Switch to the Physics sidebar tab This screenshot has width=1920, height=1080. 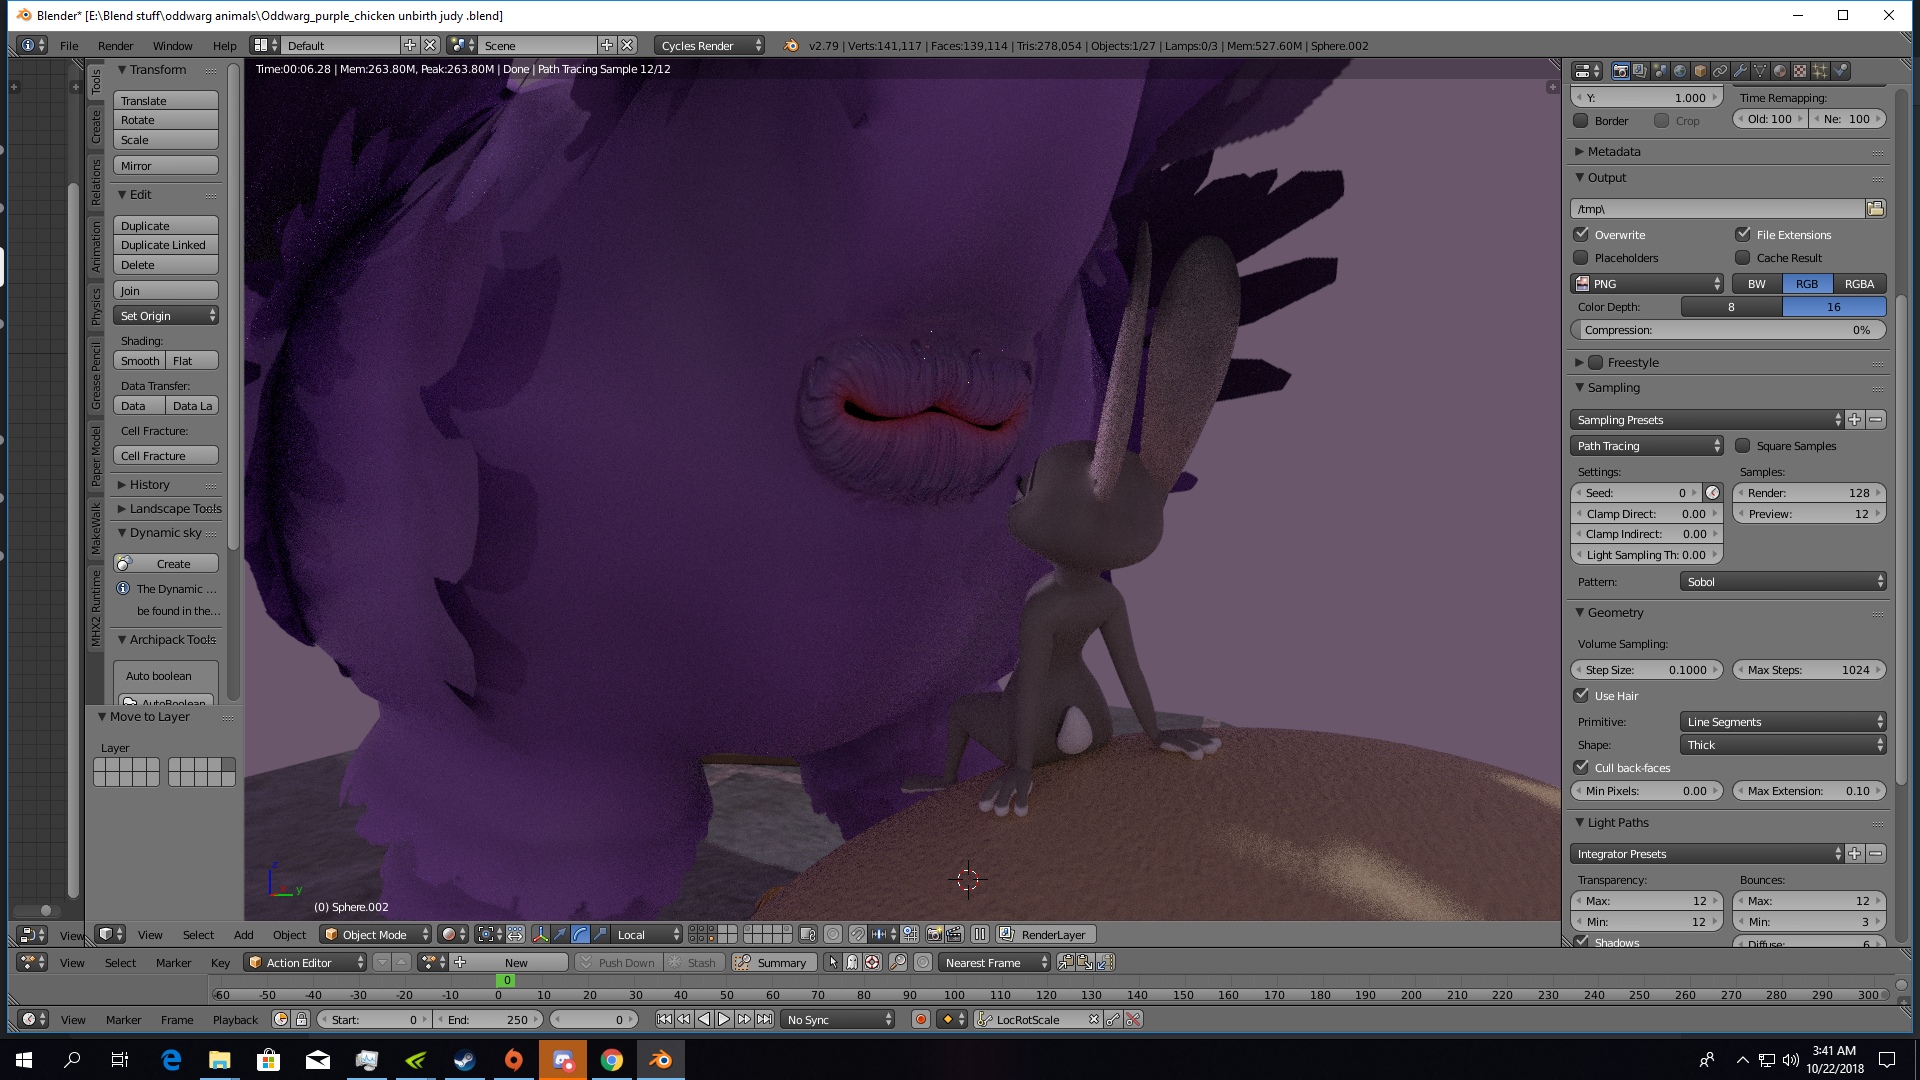click(96, 306)
